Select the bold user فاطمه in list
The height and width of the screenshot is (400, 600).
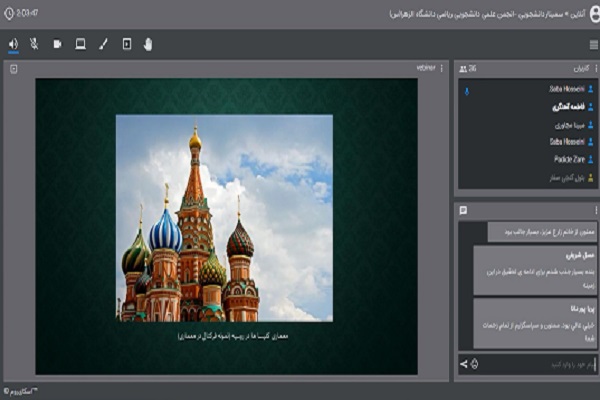(568, 107)
